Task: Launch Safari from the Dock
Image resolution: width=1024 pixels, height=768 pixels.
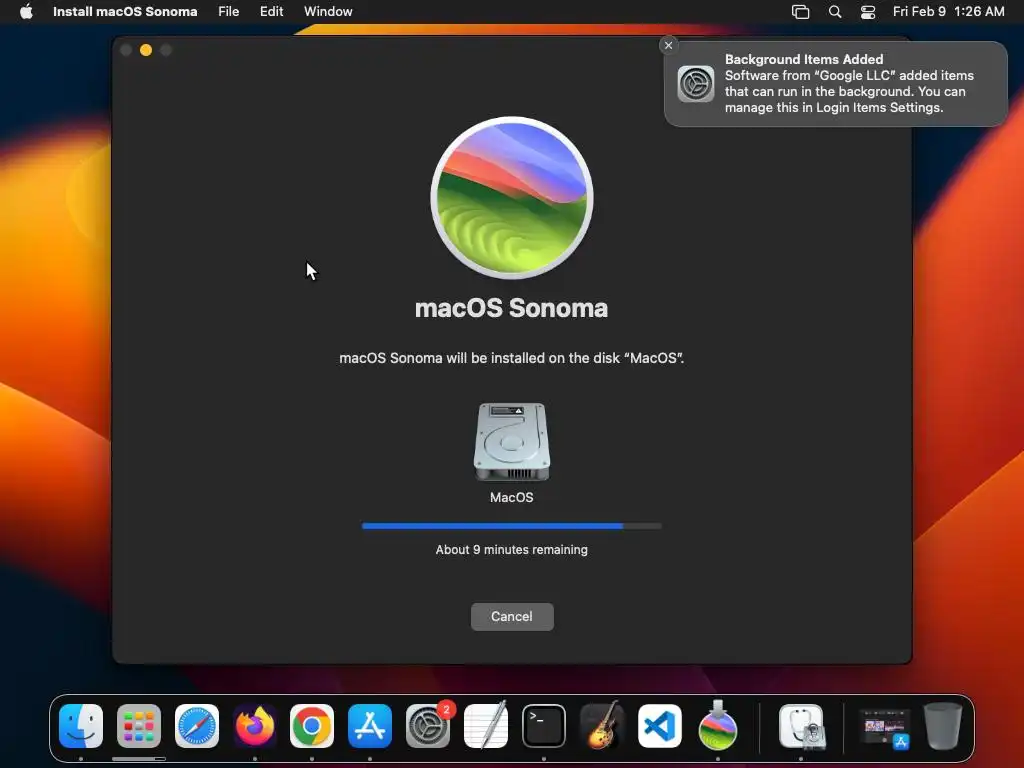Action: pos(197,726)
